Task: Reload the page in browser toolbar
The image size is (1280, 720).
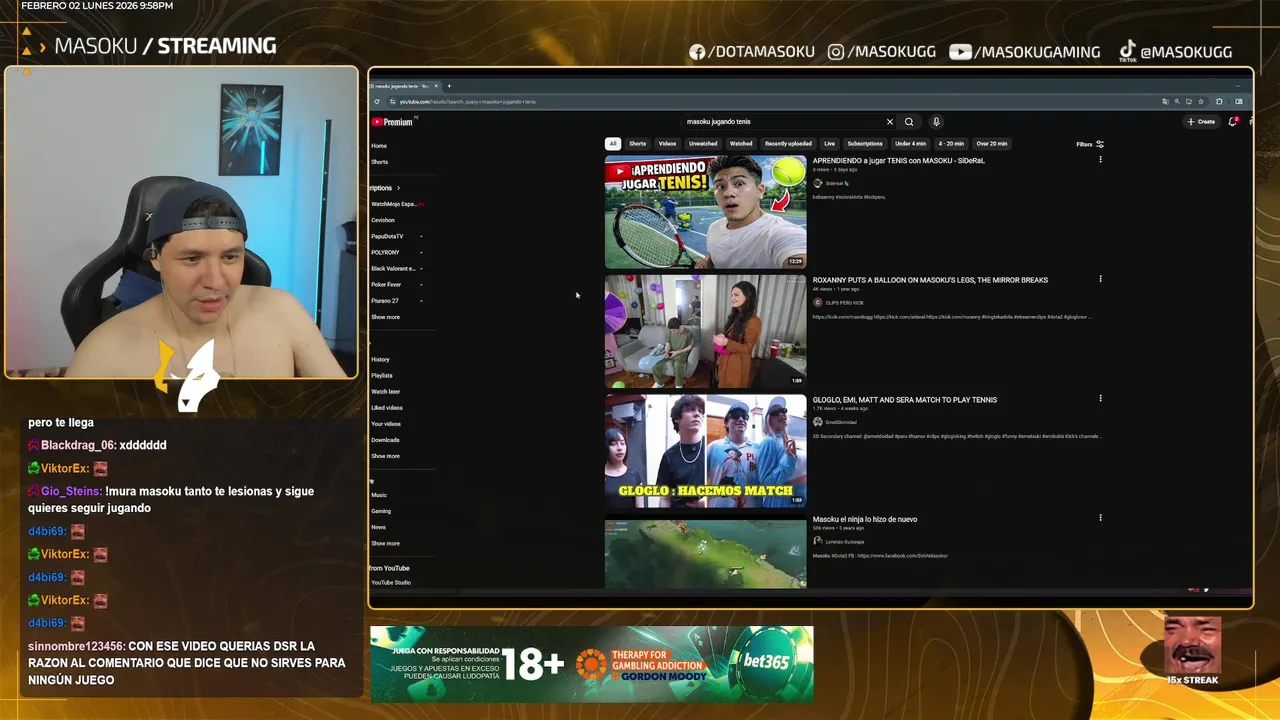Action: [x=377, y=101]
